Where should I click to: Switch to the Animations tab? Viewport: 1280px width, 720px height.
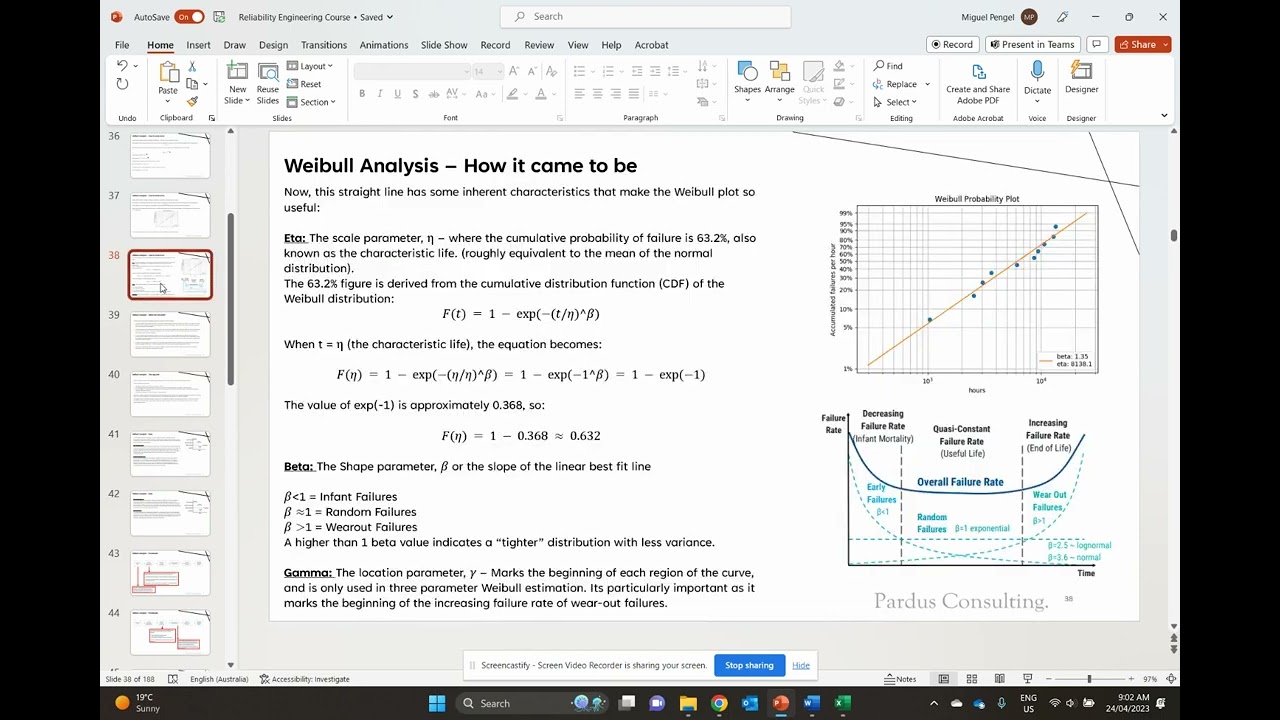click(x=384, y=45)
